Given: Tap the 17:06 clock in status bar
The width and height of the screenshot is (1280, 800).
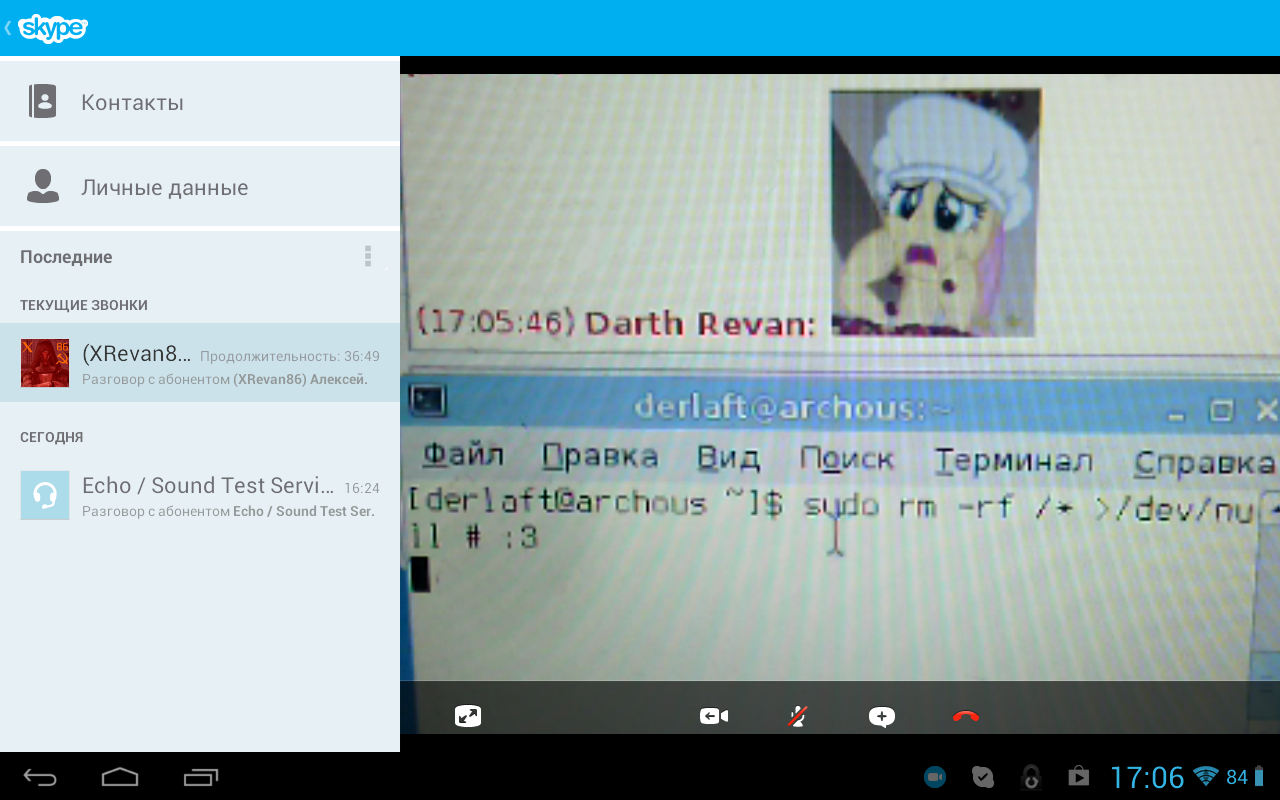Looking at the screenshot, I should pos(1147,777).
